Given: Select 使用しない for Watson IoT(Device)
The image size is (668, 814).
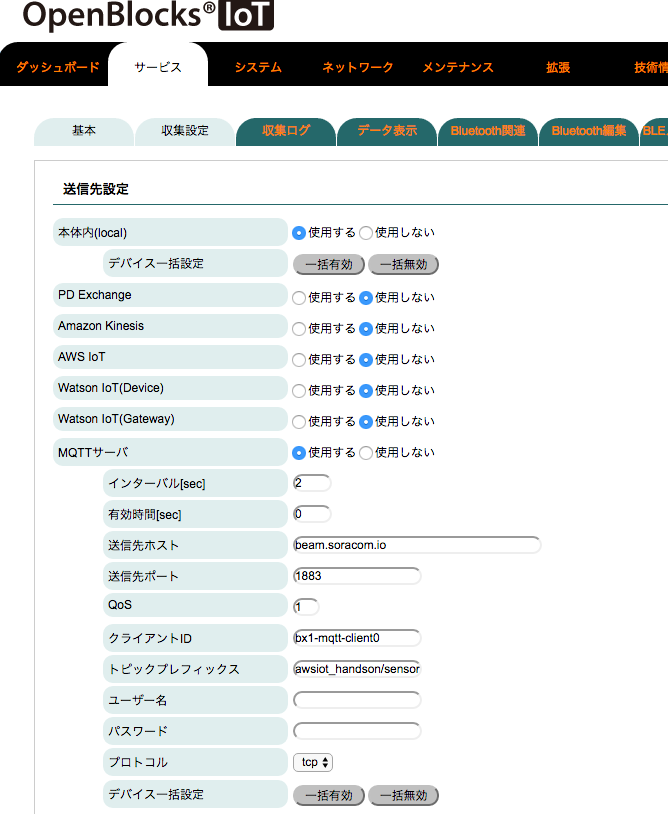Looking at the screenshot, I should [x=366, y=390].
